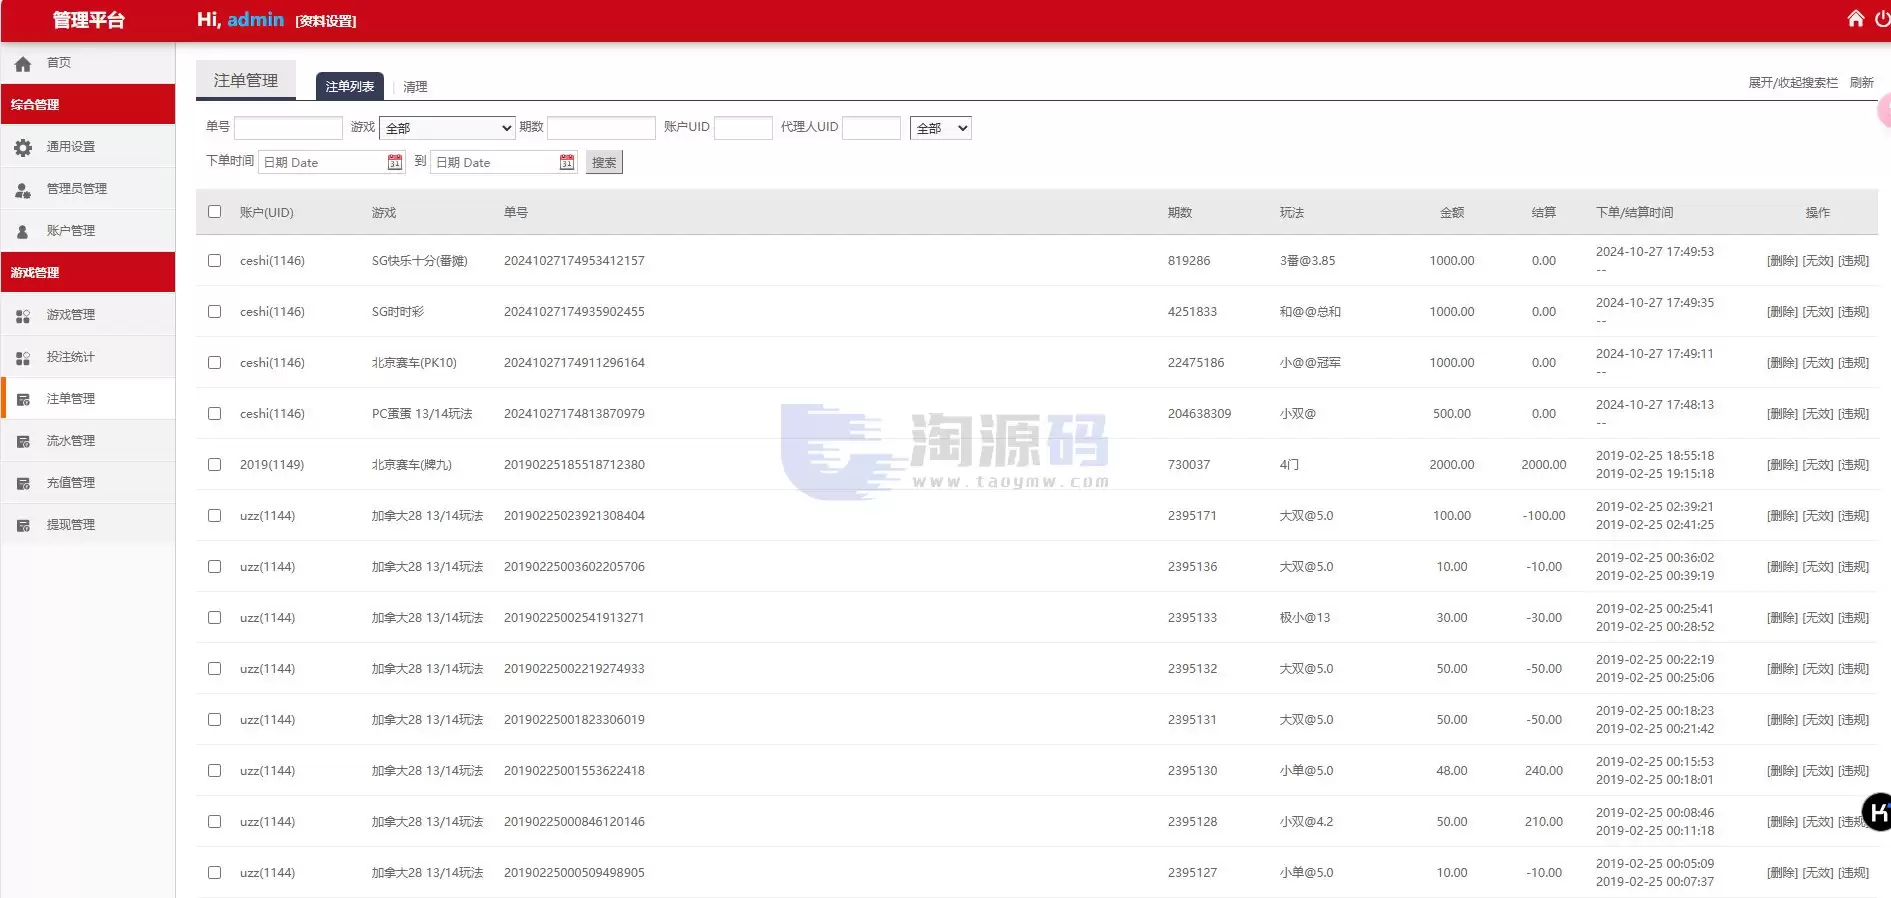Click the 注单管理 sidebar icon

coord(22,399)
